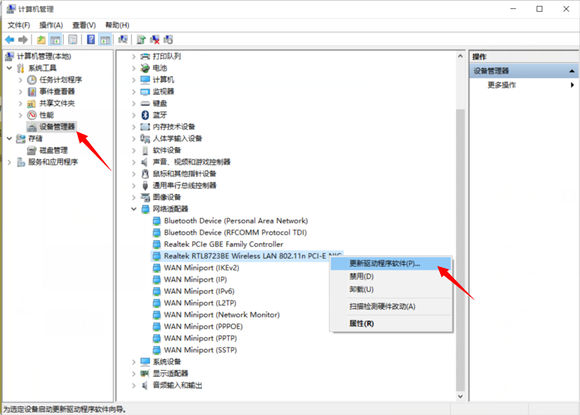Click the blue Back arrow toolbar icon
580x415 pixels.
[10, 40]
